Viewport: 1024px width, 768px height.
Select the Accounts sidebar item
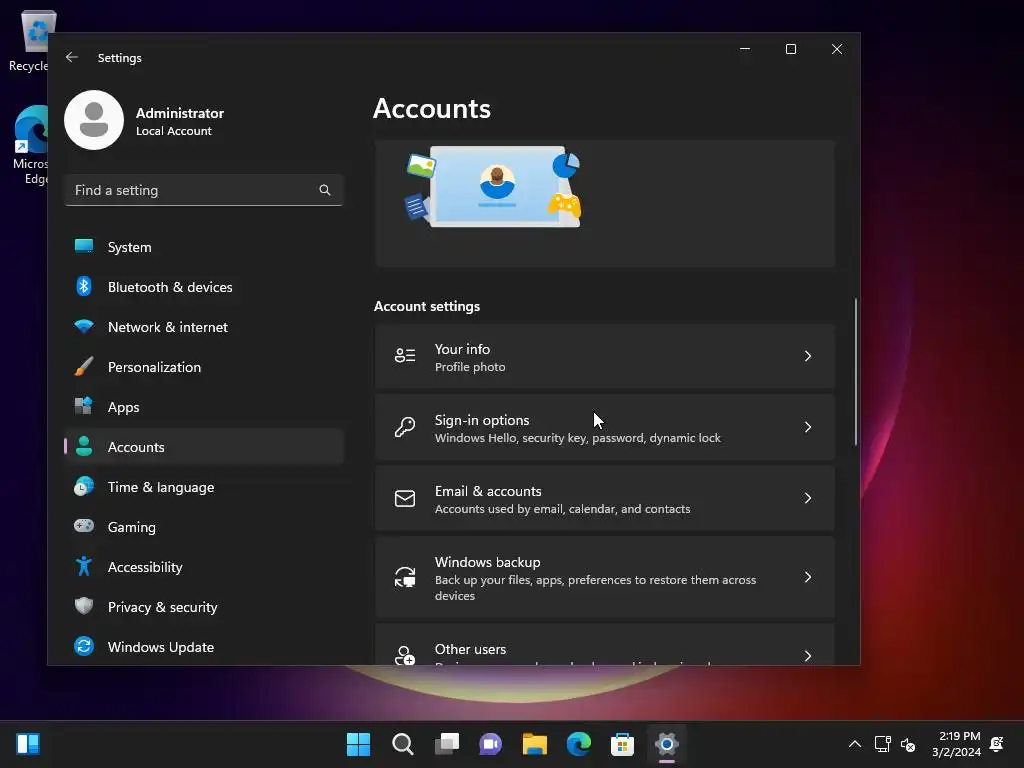point(204,447)
